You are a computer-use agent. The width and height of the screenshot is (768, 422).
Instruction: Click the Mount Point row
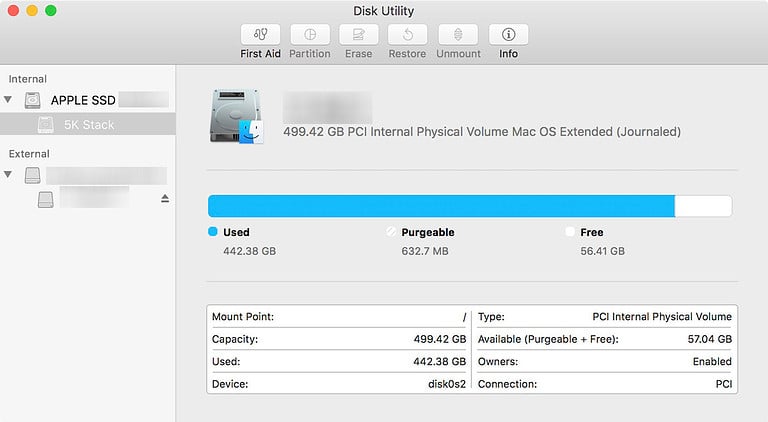[339, 317]
